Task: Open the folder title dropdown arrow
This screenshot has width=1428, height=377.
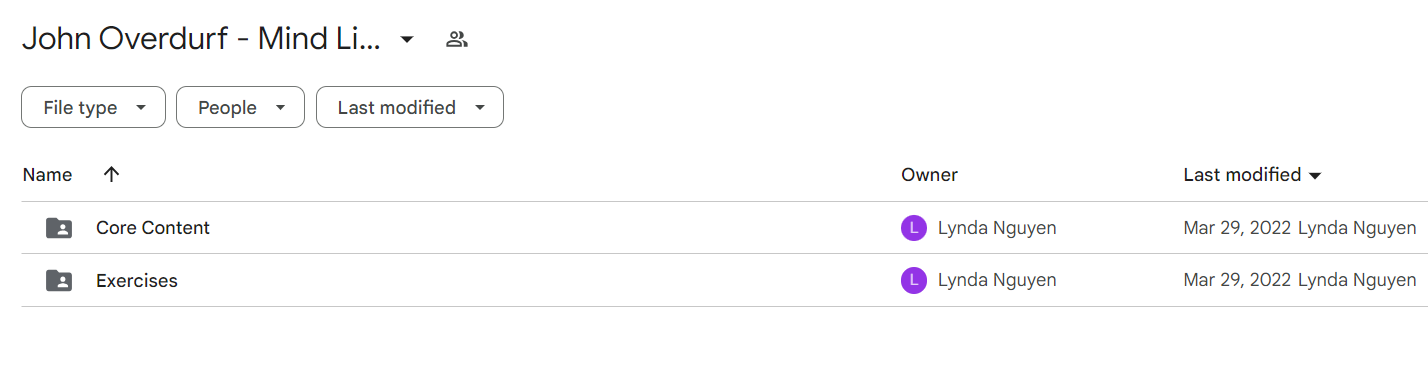Action: (406, 40)
